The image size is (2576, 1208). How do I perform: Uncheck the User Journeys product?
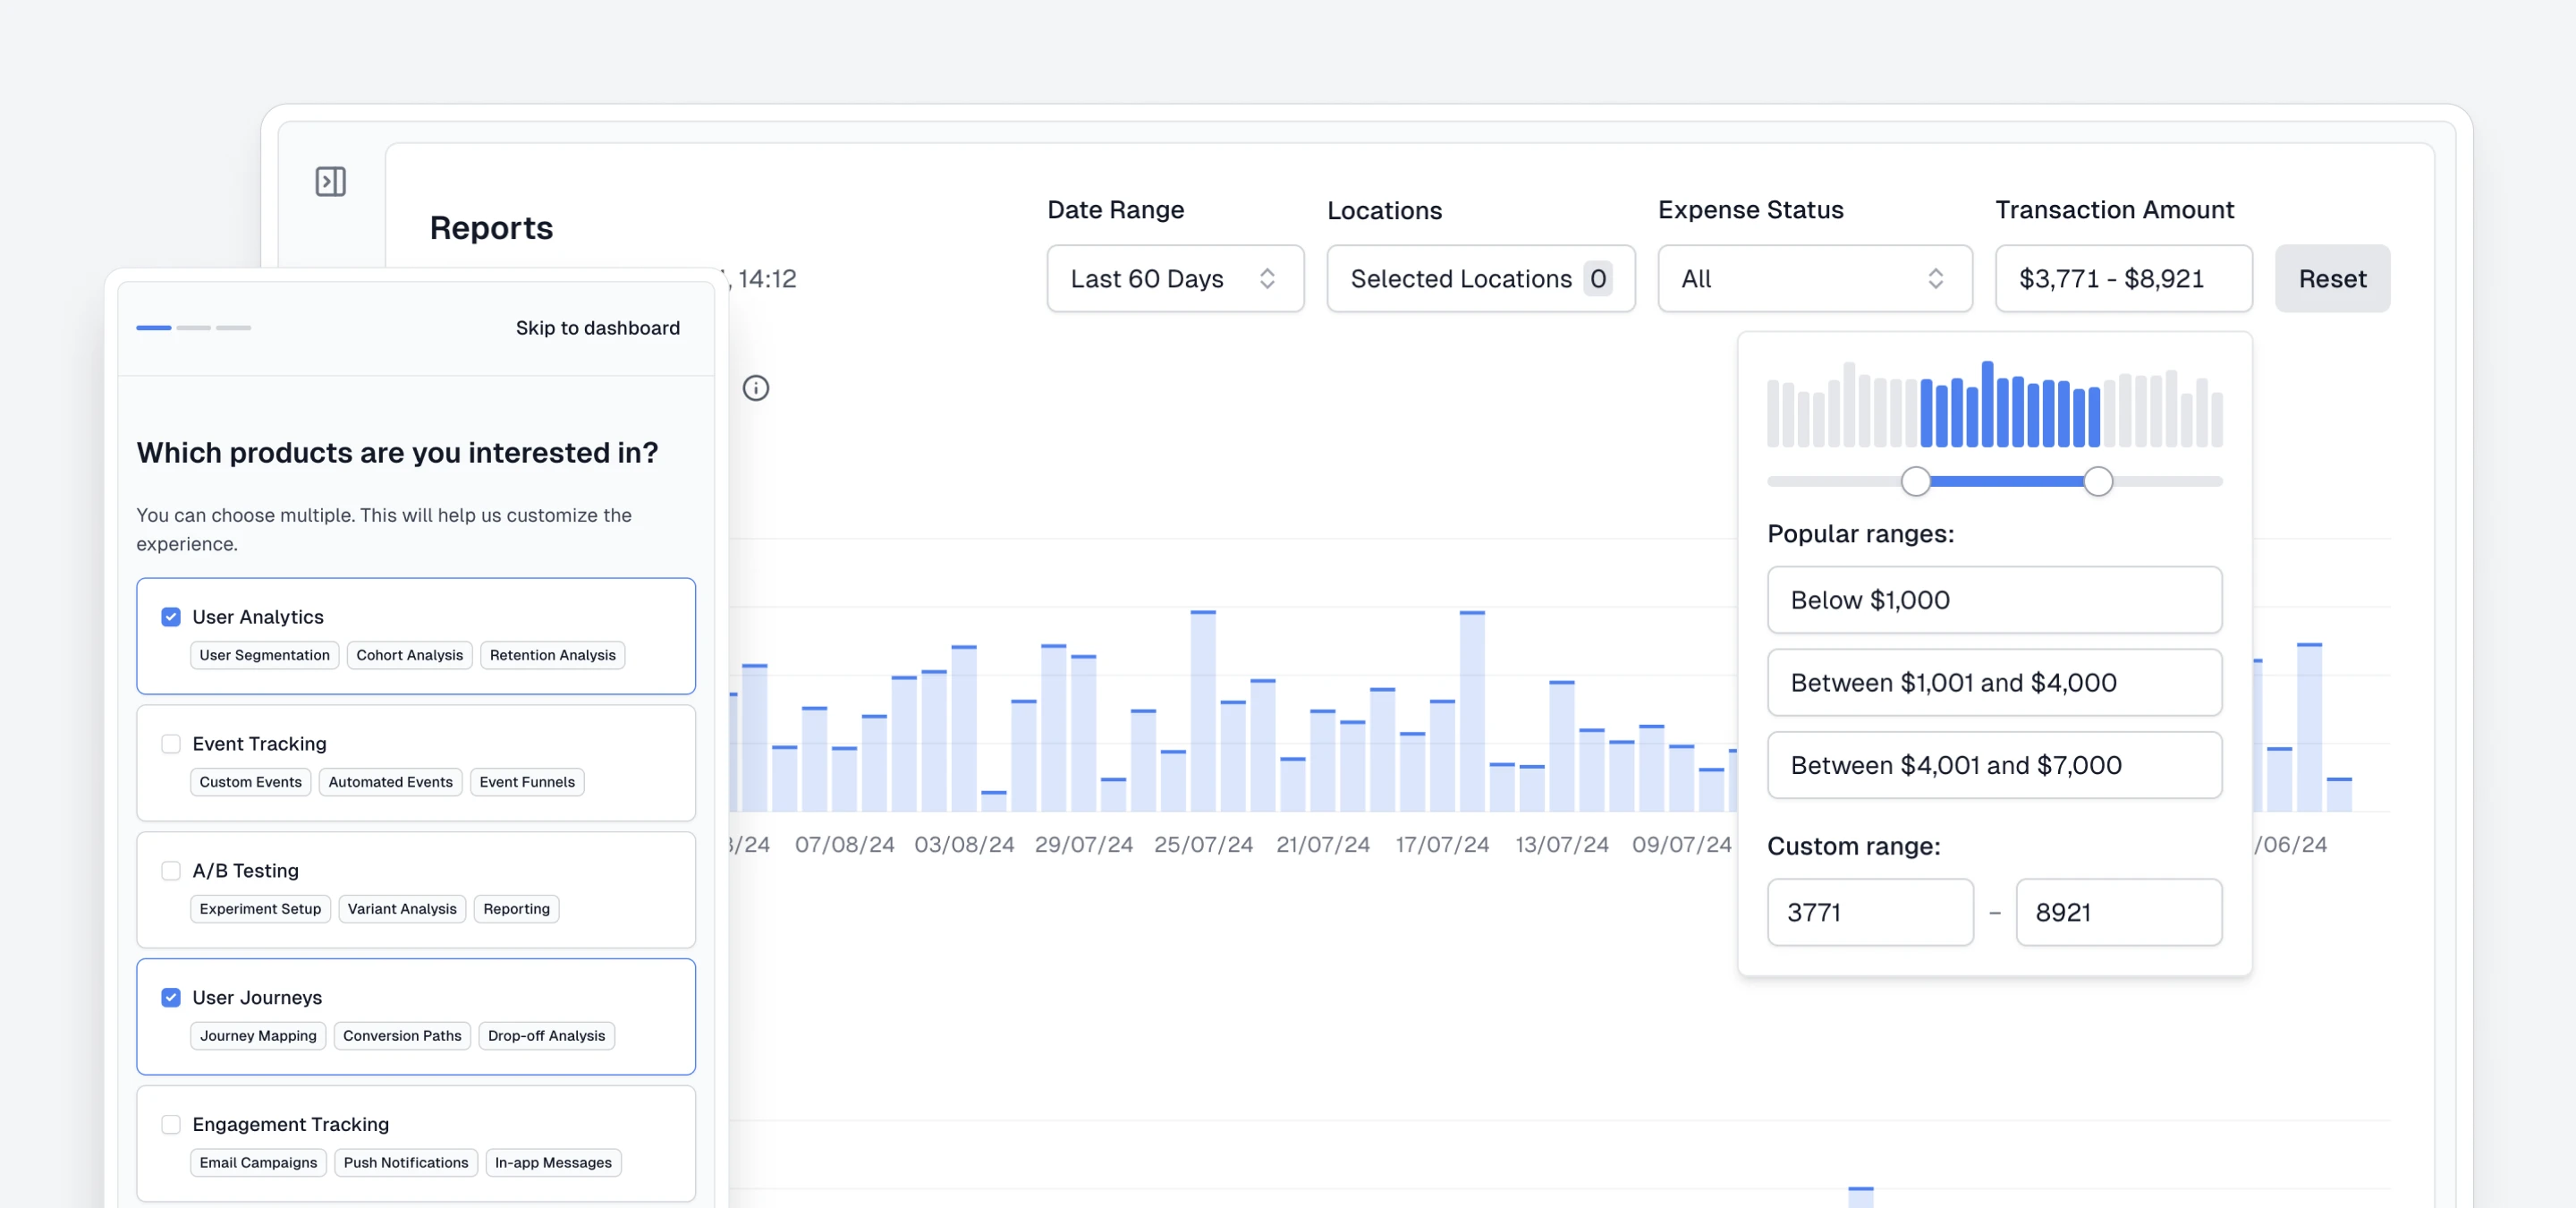click(x=170, y=997)
